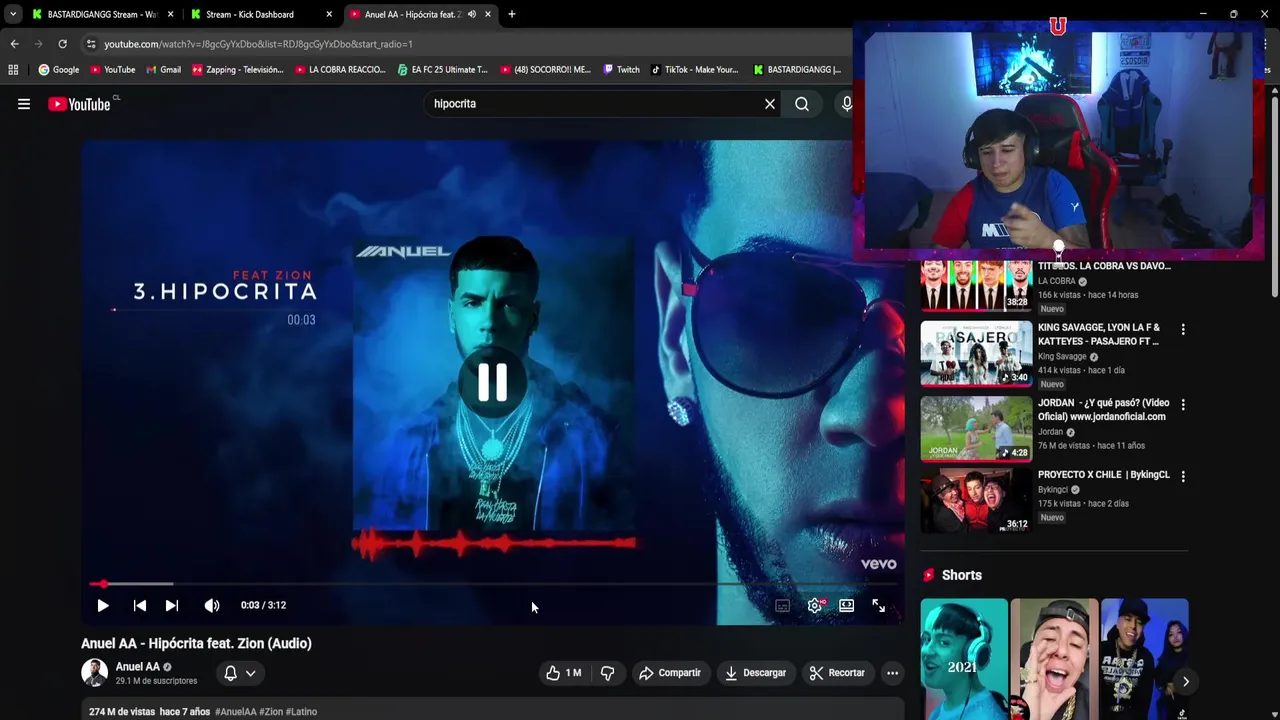
Task: Open the YouTube hamburger guide menu
Action: 24,104
